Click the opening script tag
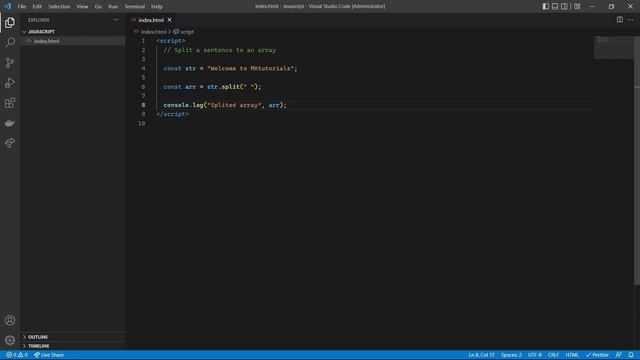The image size is (640, 360). pos(171,41)
